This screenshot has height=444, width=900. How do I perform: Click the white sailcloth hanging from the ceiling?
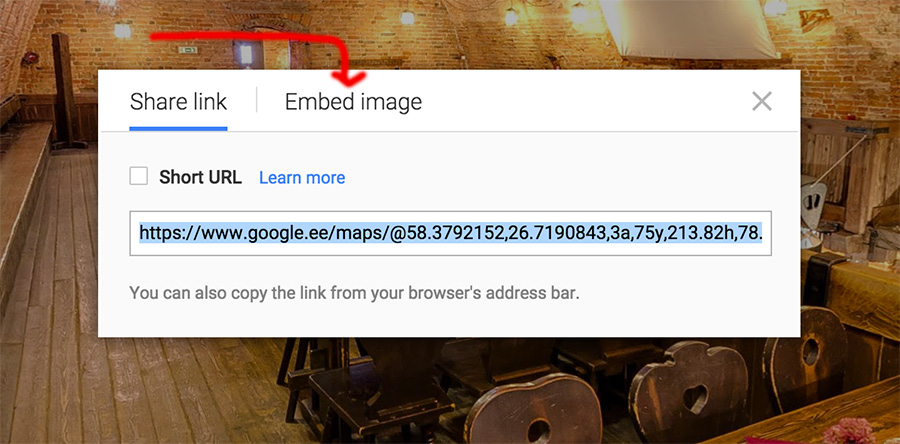pyautogui.click(x=689, y=29)
